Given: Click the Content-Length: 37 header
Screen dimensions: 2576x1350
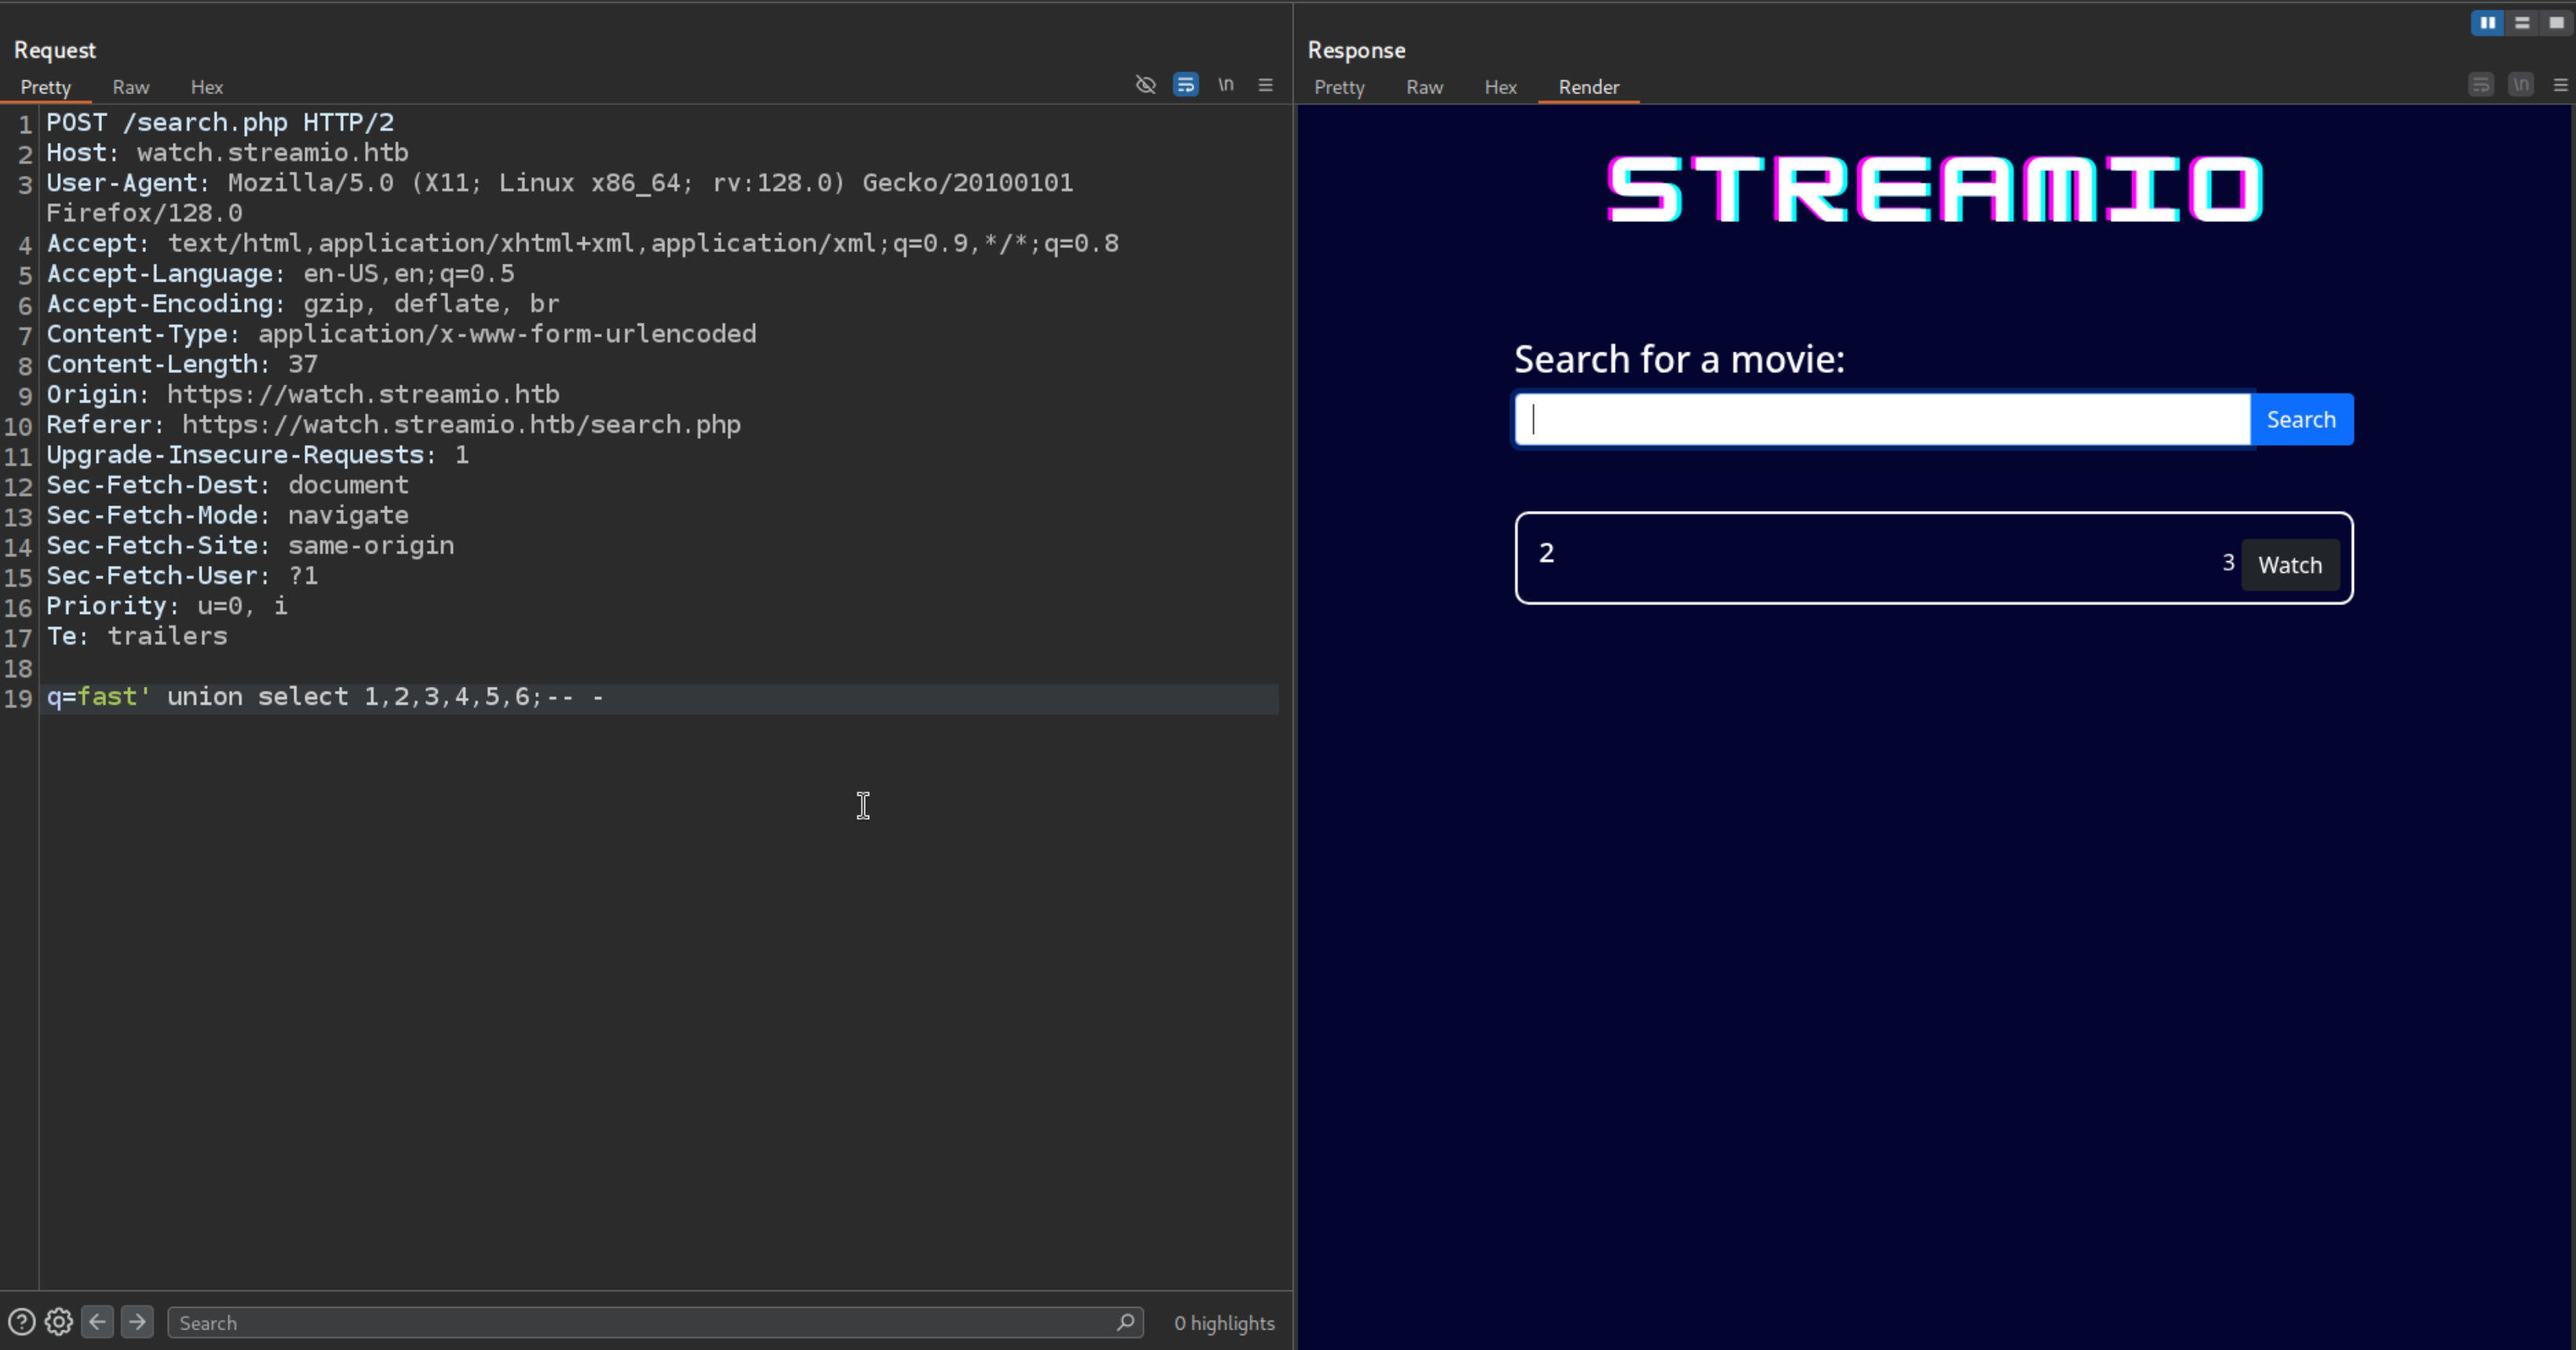Looking at the screenshot, I should click(182, 365).
